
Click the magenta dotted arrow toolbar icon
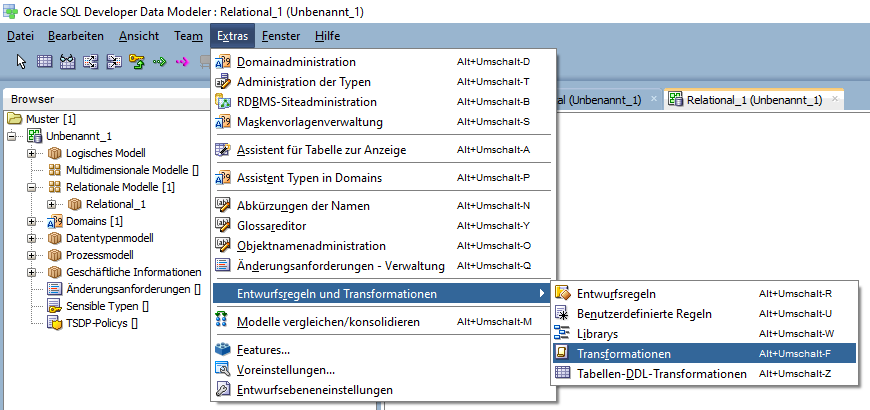click(x=183, y=62)
